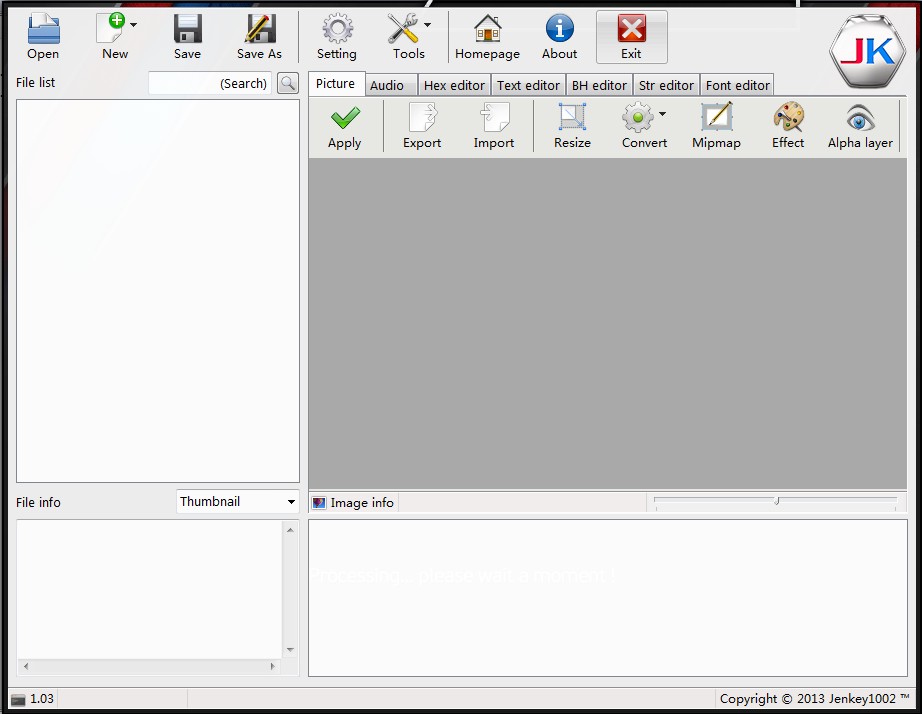Expand the Tools dropdown arrow
The width and height of the screenshot is (922, 714).
427,25
